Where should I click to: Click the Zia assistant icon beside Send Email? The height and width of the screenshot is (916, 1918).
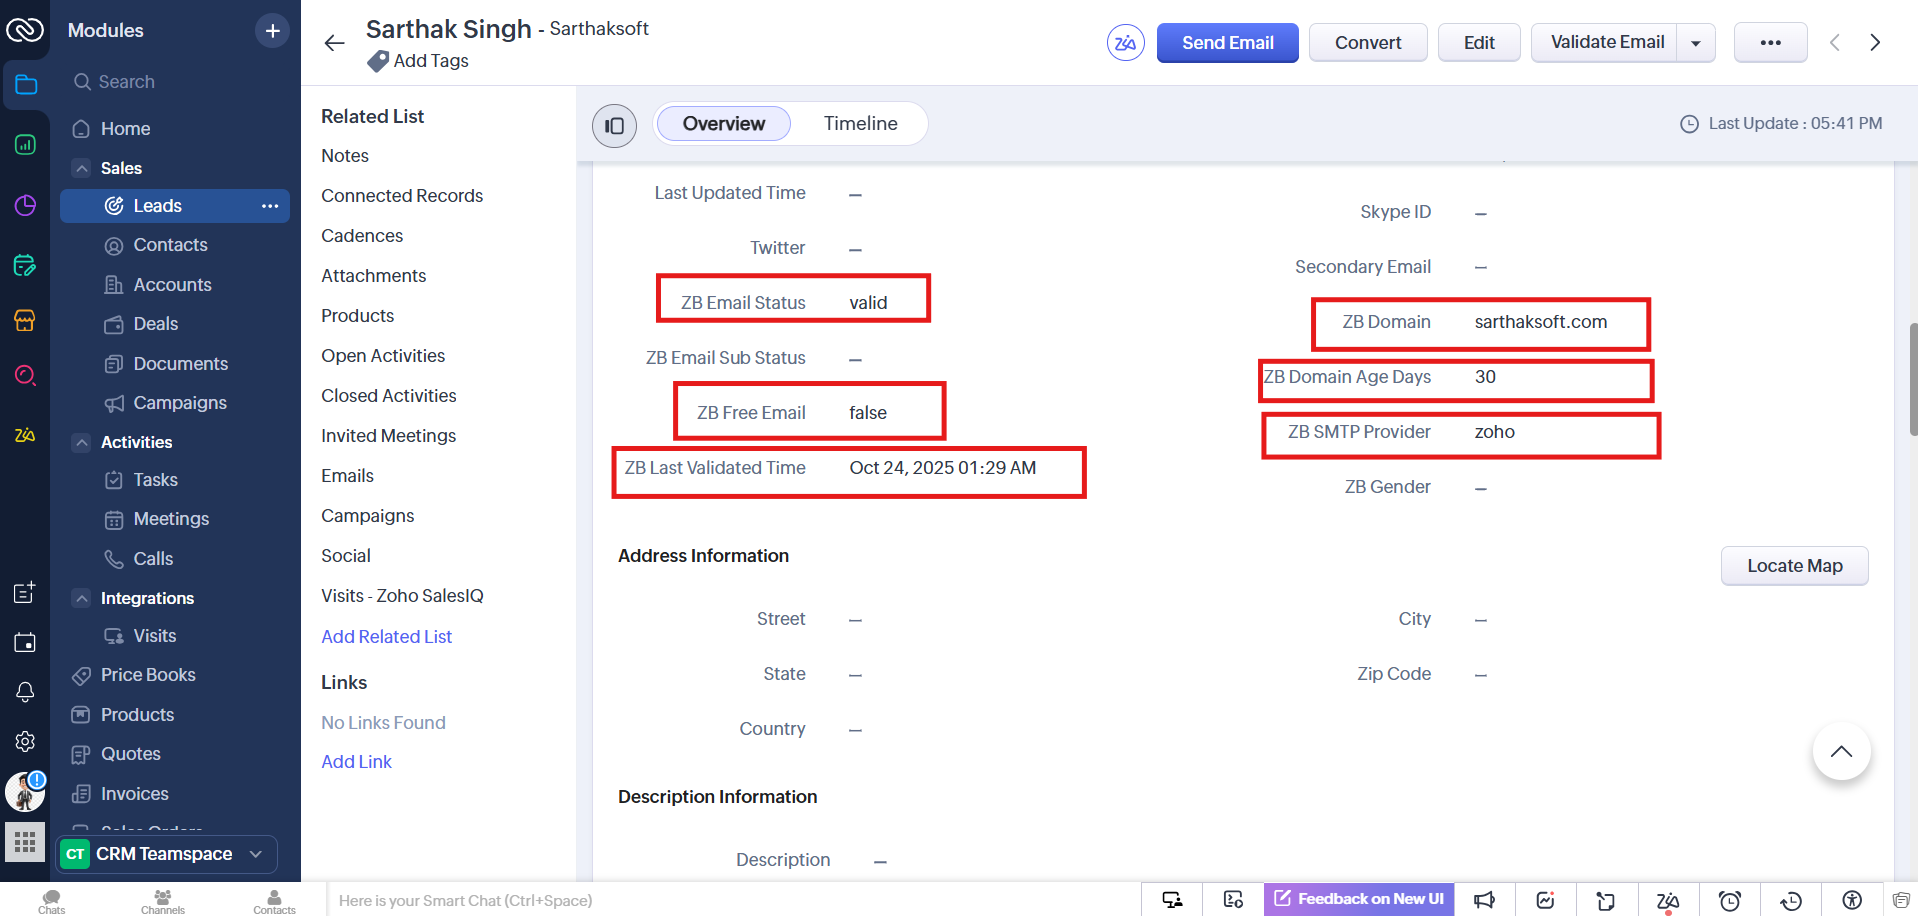pyautogui.click(x=1125, y=43)
